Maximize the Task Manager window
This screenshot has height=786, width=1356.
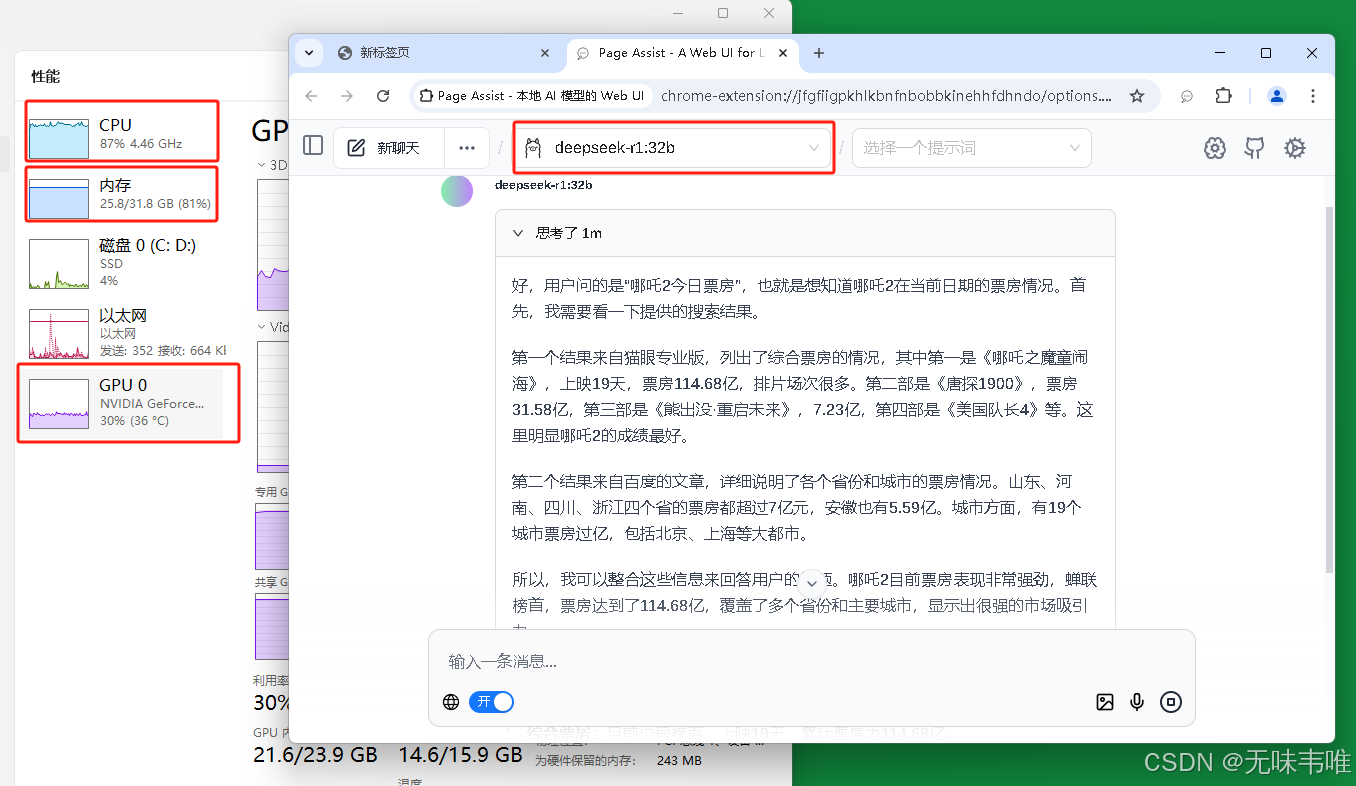coord(723,13)
